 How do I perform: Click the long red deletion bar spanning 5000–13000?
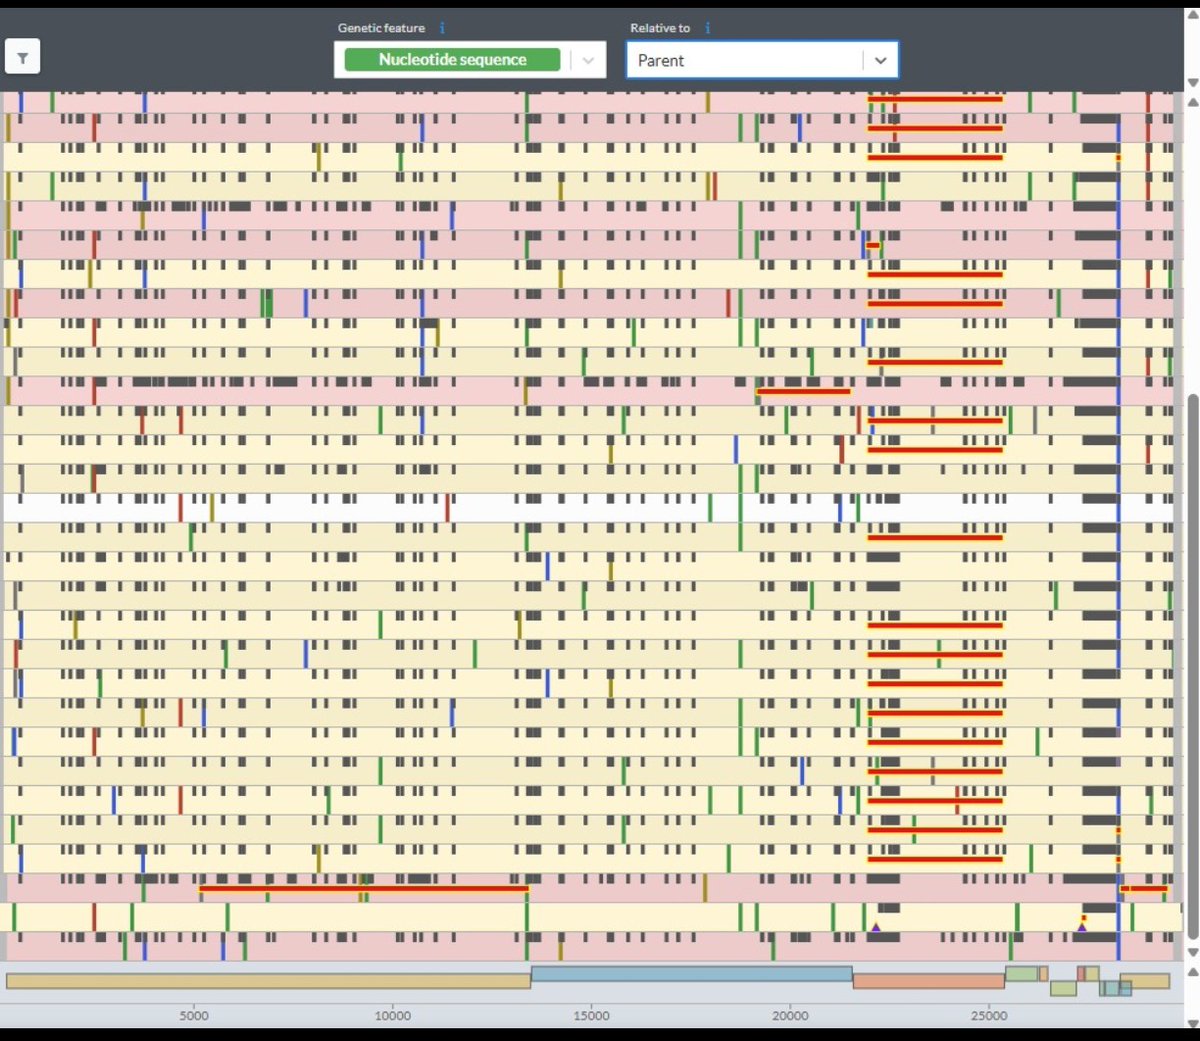(x=364, y=888)
